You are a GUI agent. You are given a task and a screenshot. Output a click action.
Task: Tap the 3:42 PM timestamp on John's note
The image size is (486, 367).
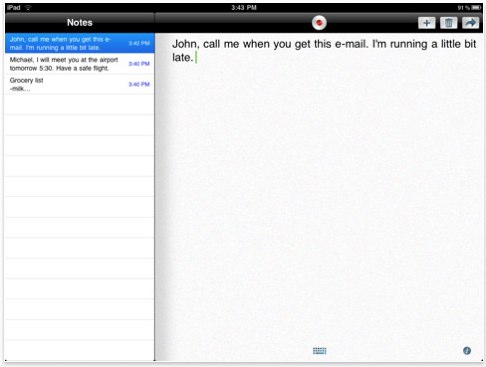pyautogui.click(x=139, y=43)
